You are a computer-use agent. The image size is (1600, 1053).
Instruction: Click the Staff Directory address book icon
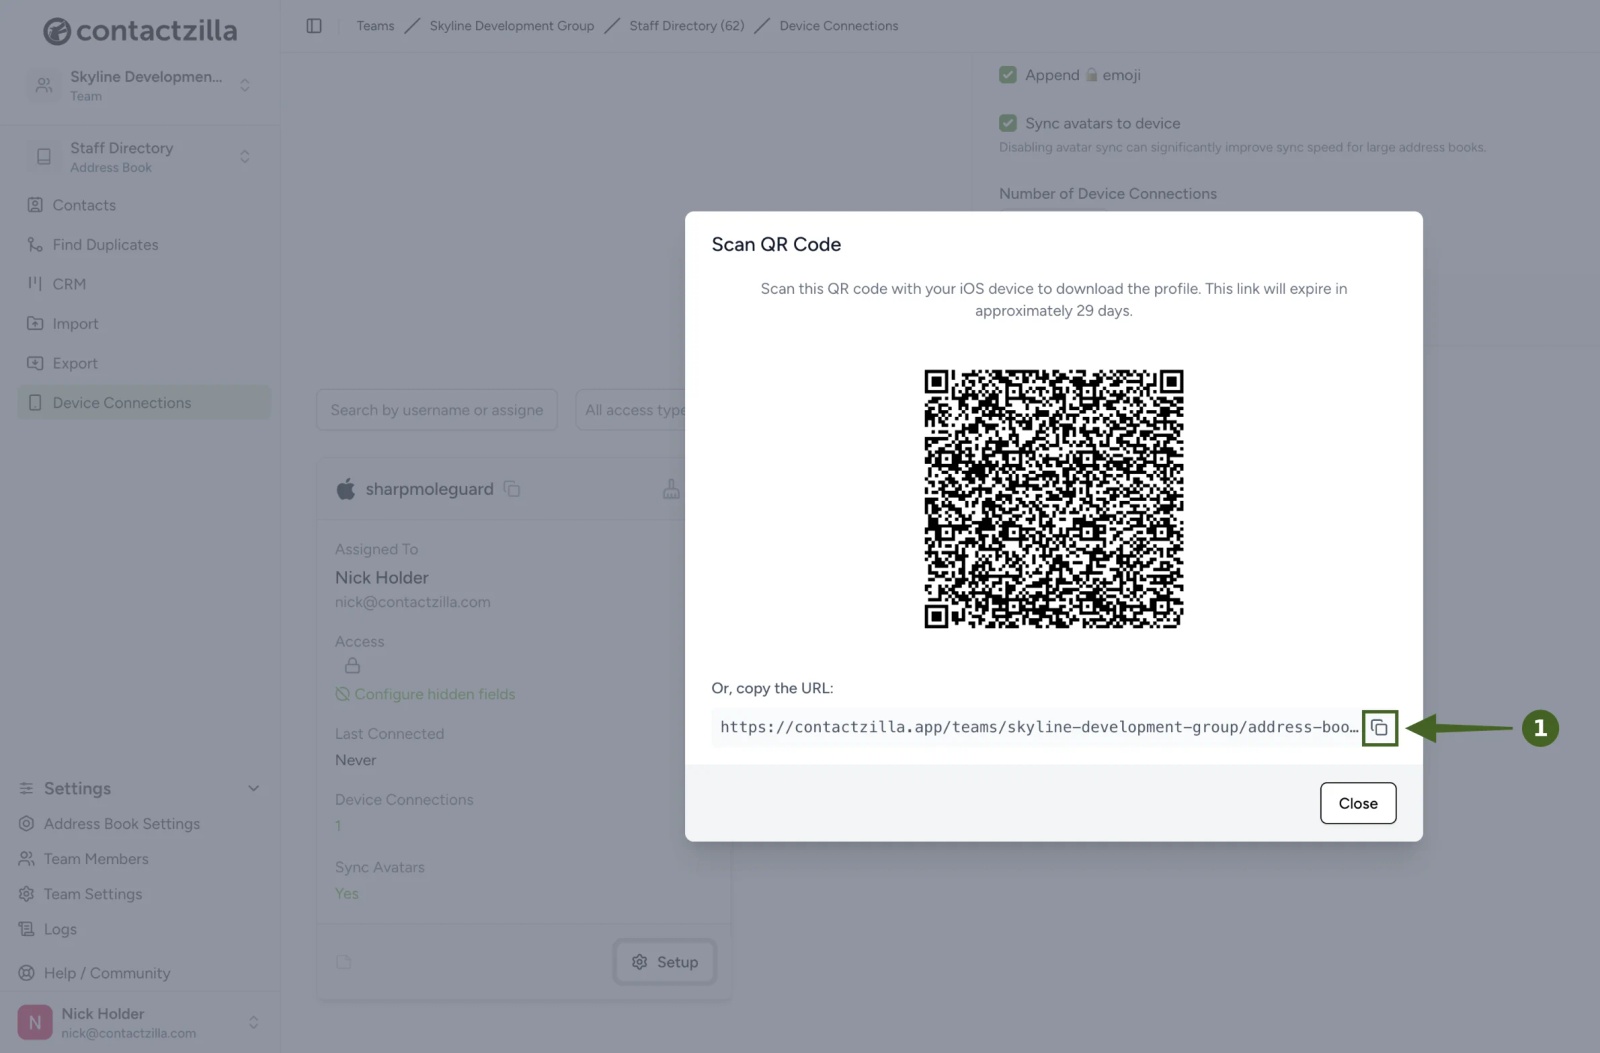(x=44, y=157)
